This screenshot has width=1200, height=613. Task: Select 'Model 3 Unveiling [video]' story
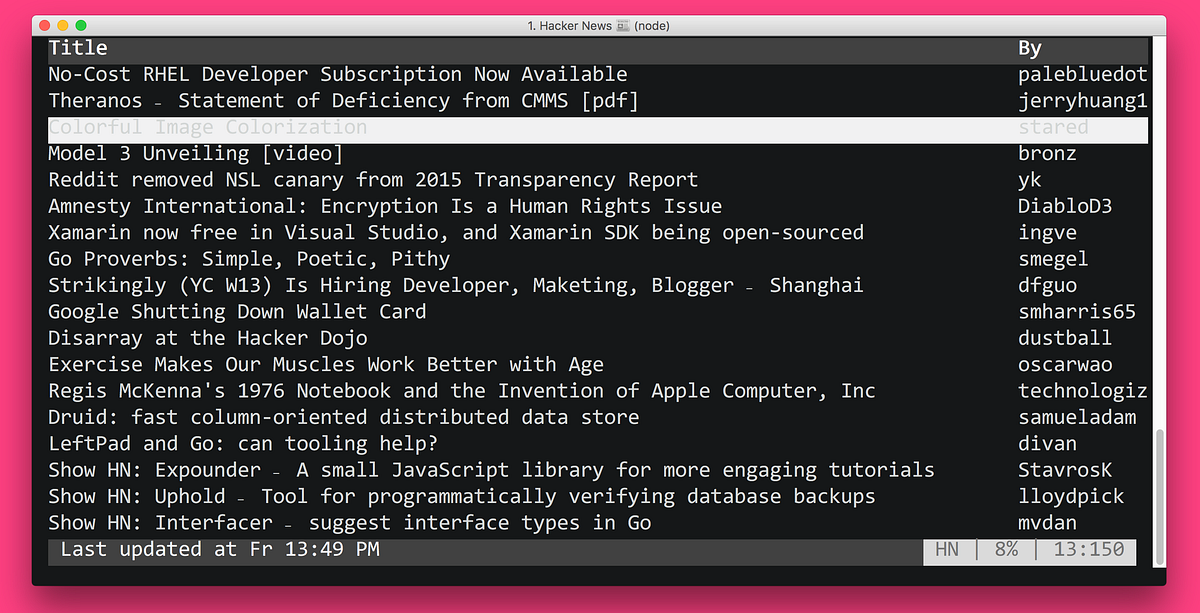[x=196, y=153]
